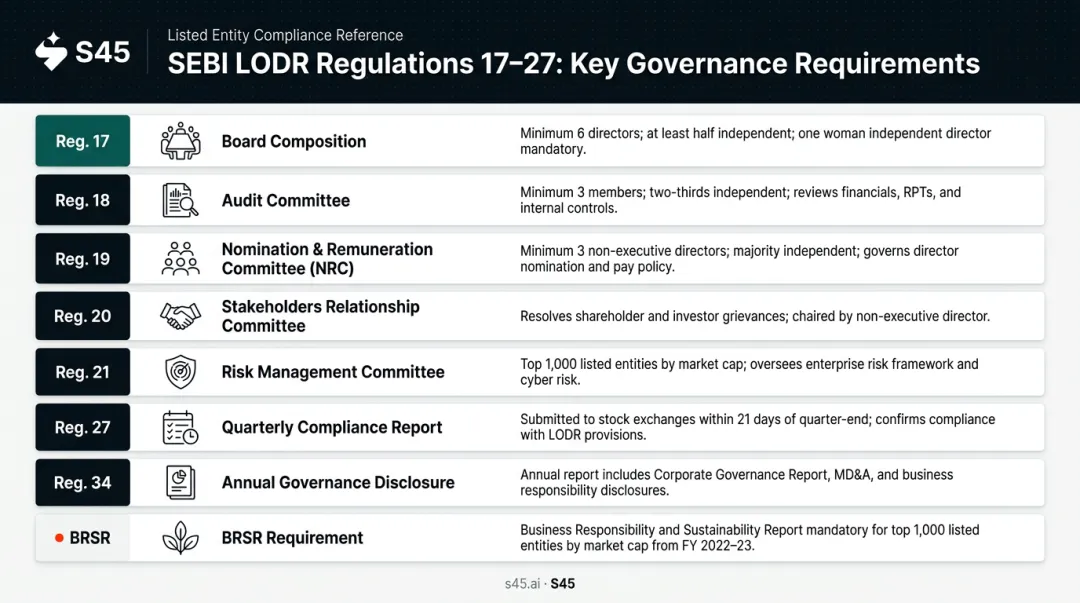Click the 'BRSR Requirement' title
1080x603 pixels.
(292, 538)
